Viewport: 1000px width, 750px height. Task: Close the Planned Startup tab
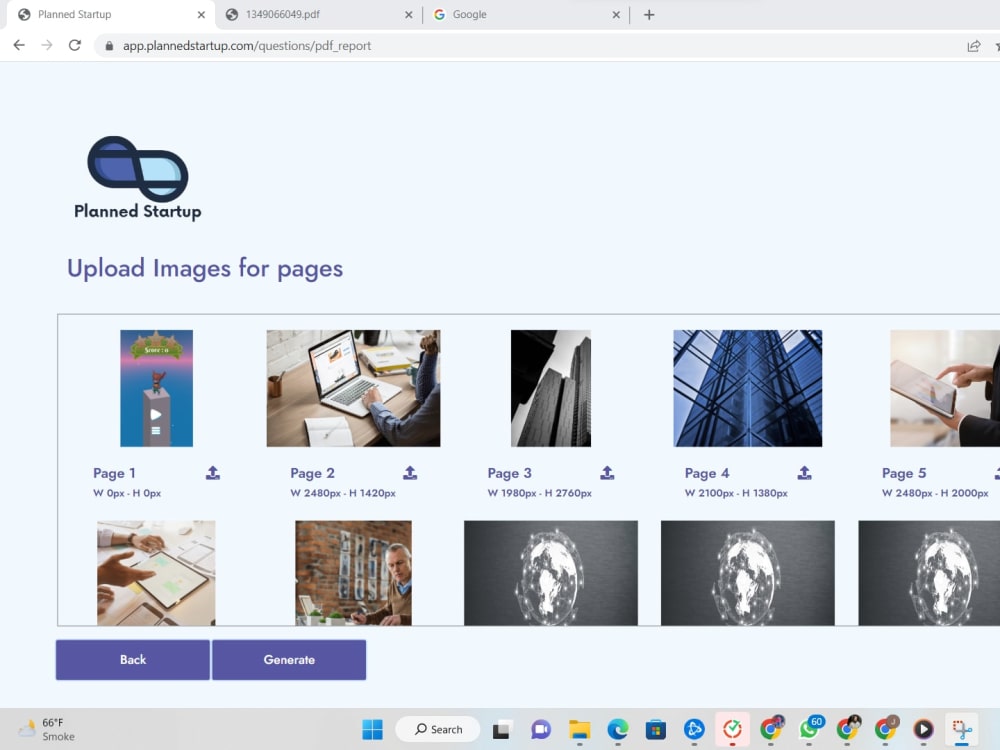202,15
